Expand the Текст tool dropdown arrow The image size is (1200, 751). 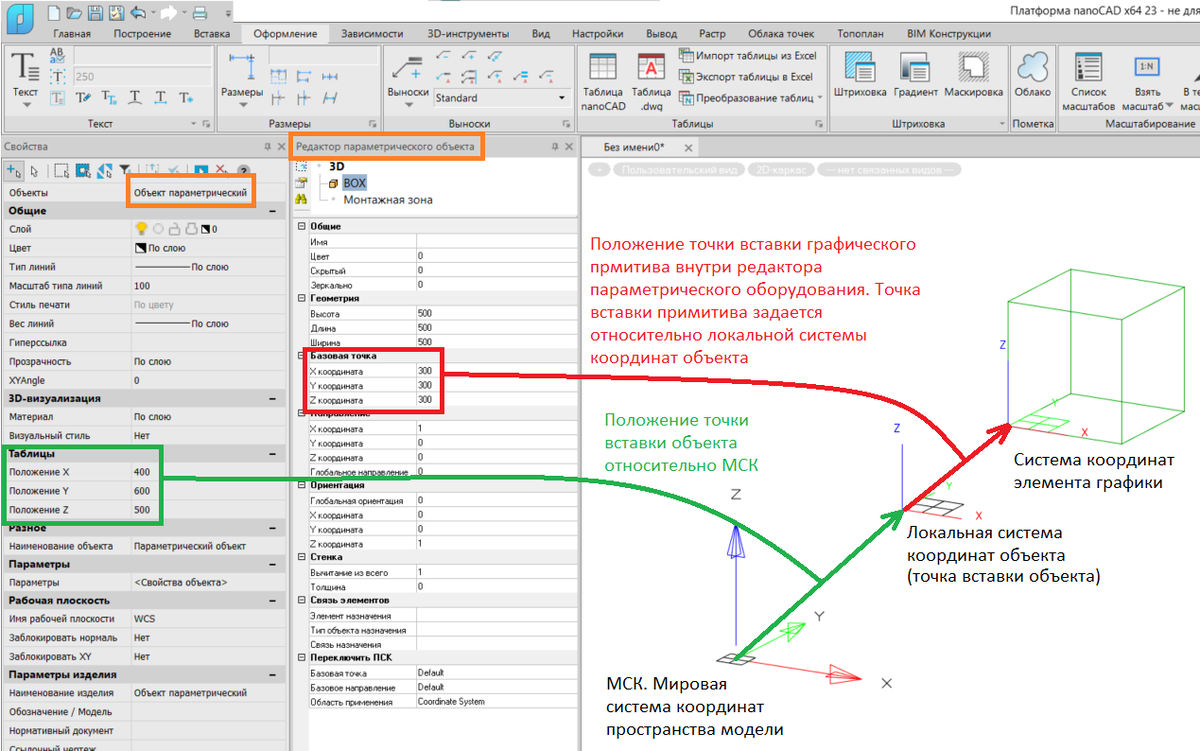(25, 105)
